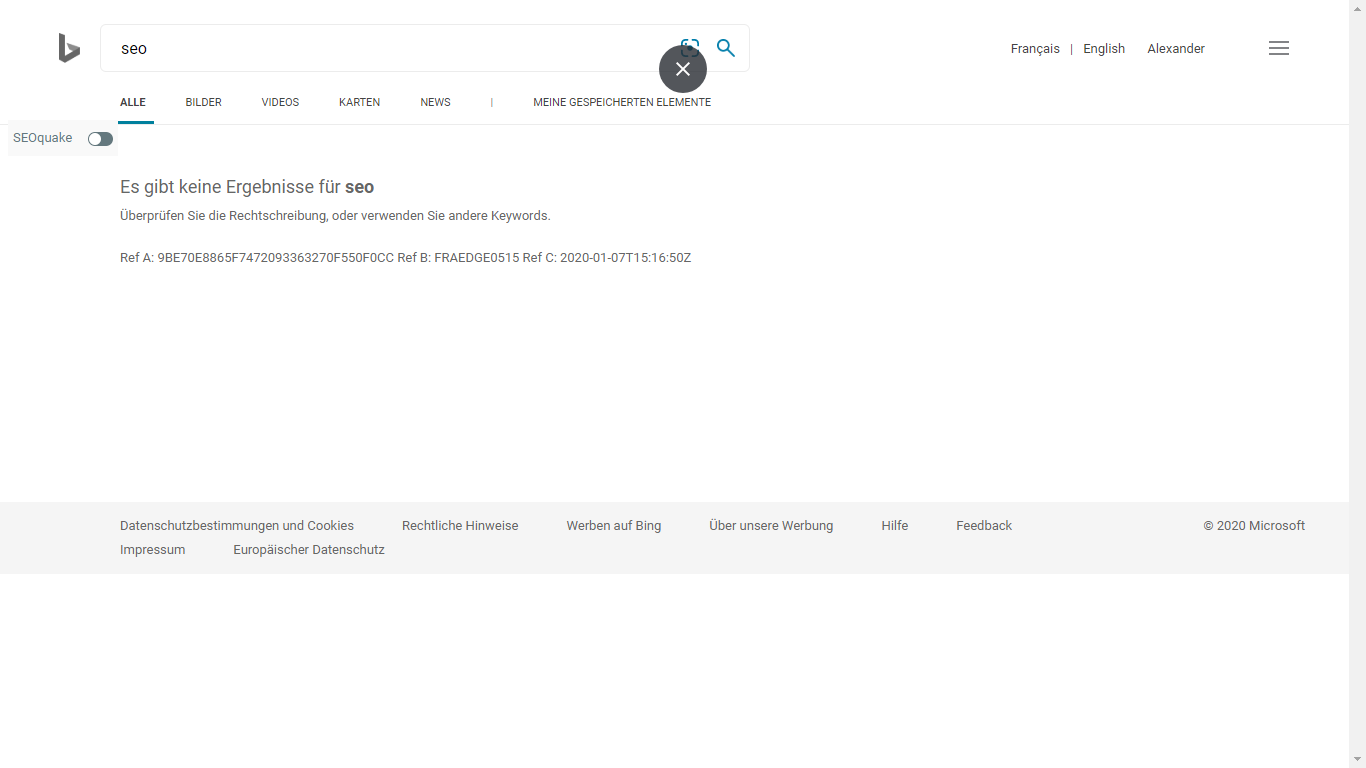Switch to the BILDER tab
Viewport: 1366px width, 768px height.
click(203, 102)
